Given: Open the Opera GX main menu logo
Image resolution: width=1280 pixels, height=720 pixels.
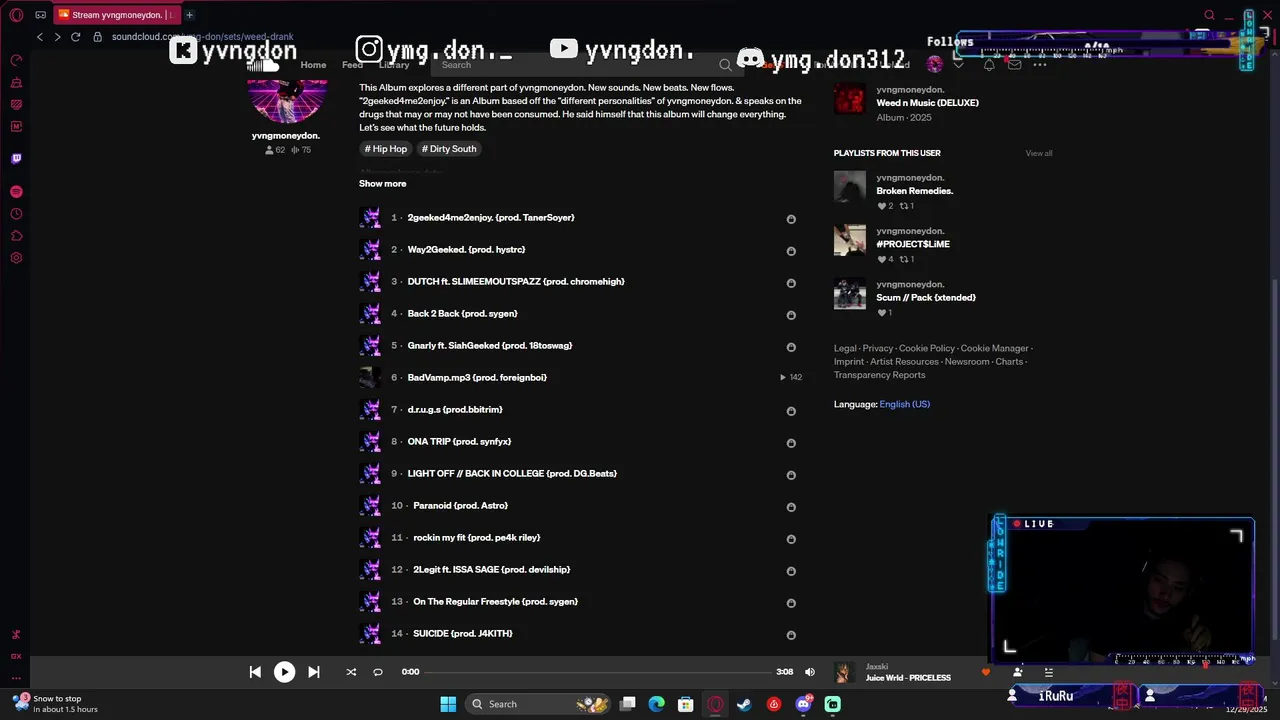Looking at the screenshot, I should coord(16,15).
